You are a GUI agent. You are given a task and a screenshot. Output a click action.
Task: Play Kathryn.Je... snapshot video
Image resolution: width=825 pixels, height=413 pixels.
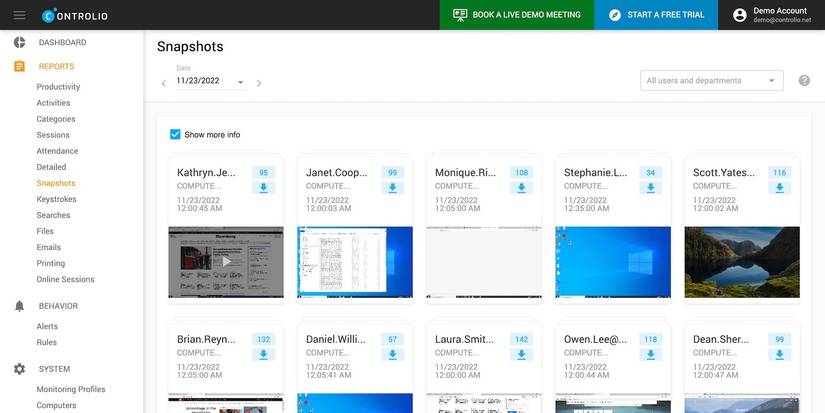point(226,261)
